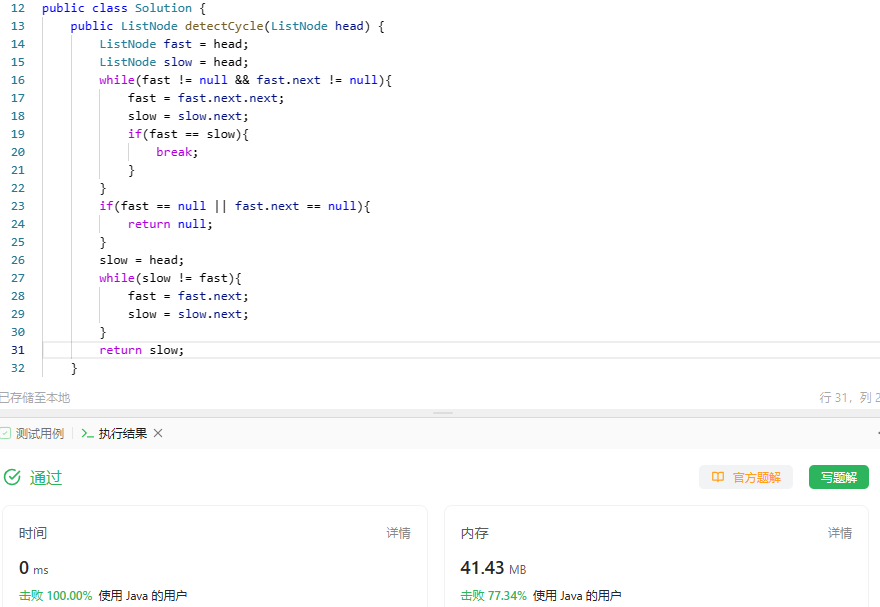The width and height of the screenshot is (880, 607).
Task: Click the terminal icon beside 执行结果
Action: 87,433
